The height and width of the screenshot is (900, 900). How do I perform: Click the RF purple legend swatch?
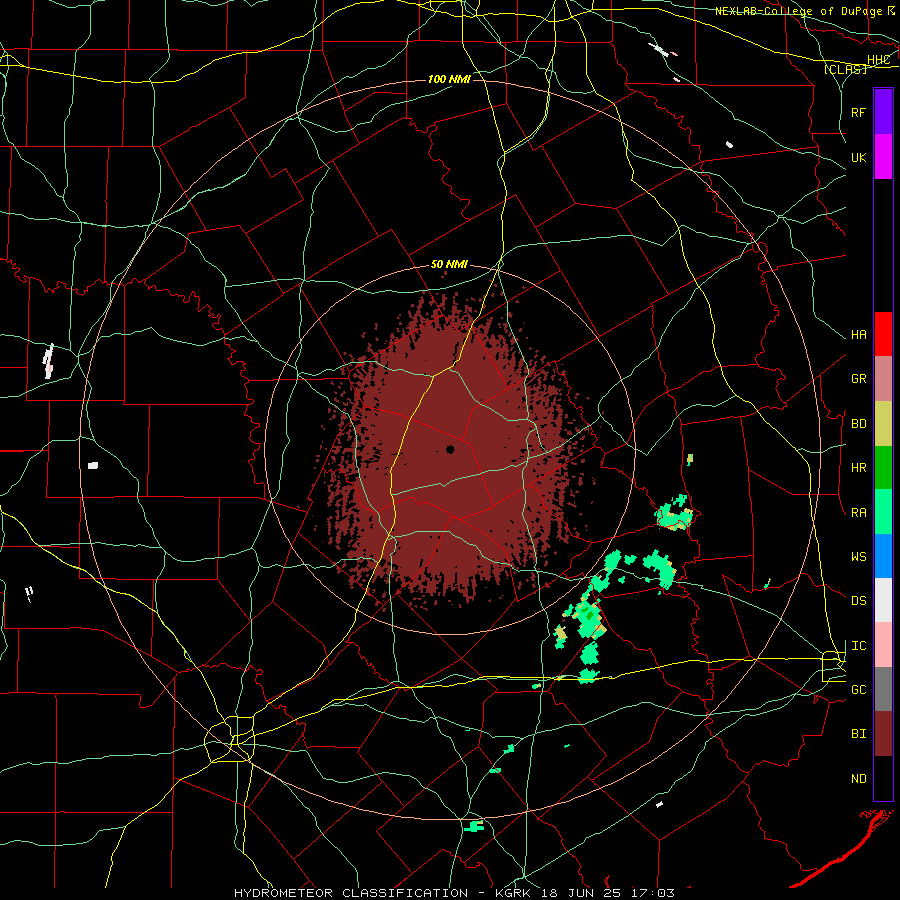click(883, 112)
